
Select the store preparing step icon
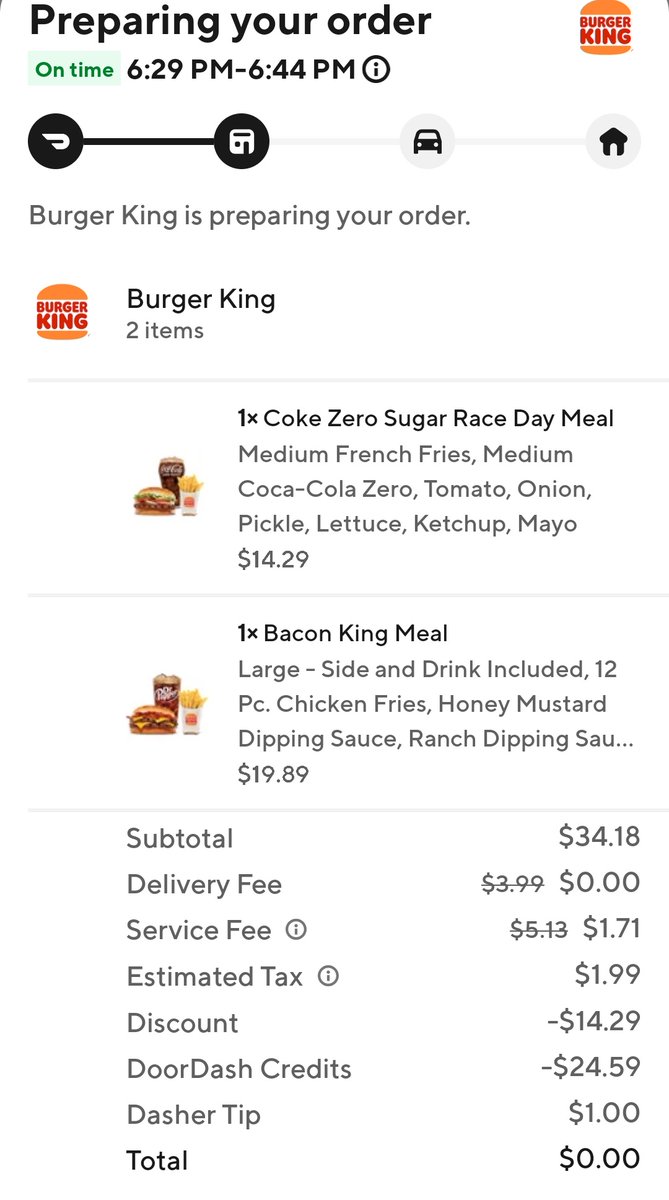(242, 142)
